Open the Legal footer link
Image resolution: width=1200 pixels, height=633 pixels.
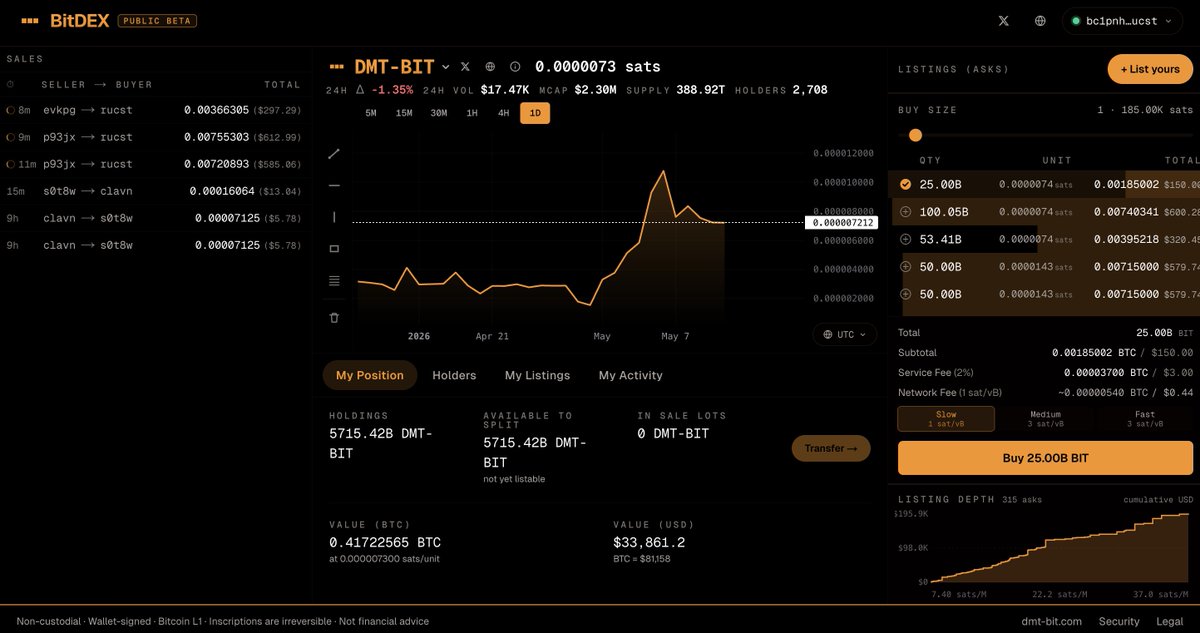tap(1170, 621)
